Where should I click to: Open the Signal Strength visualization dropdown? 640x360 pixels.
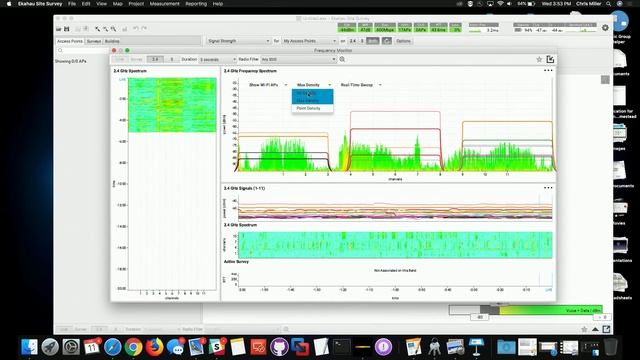pos(238,41)
